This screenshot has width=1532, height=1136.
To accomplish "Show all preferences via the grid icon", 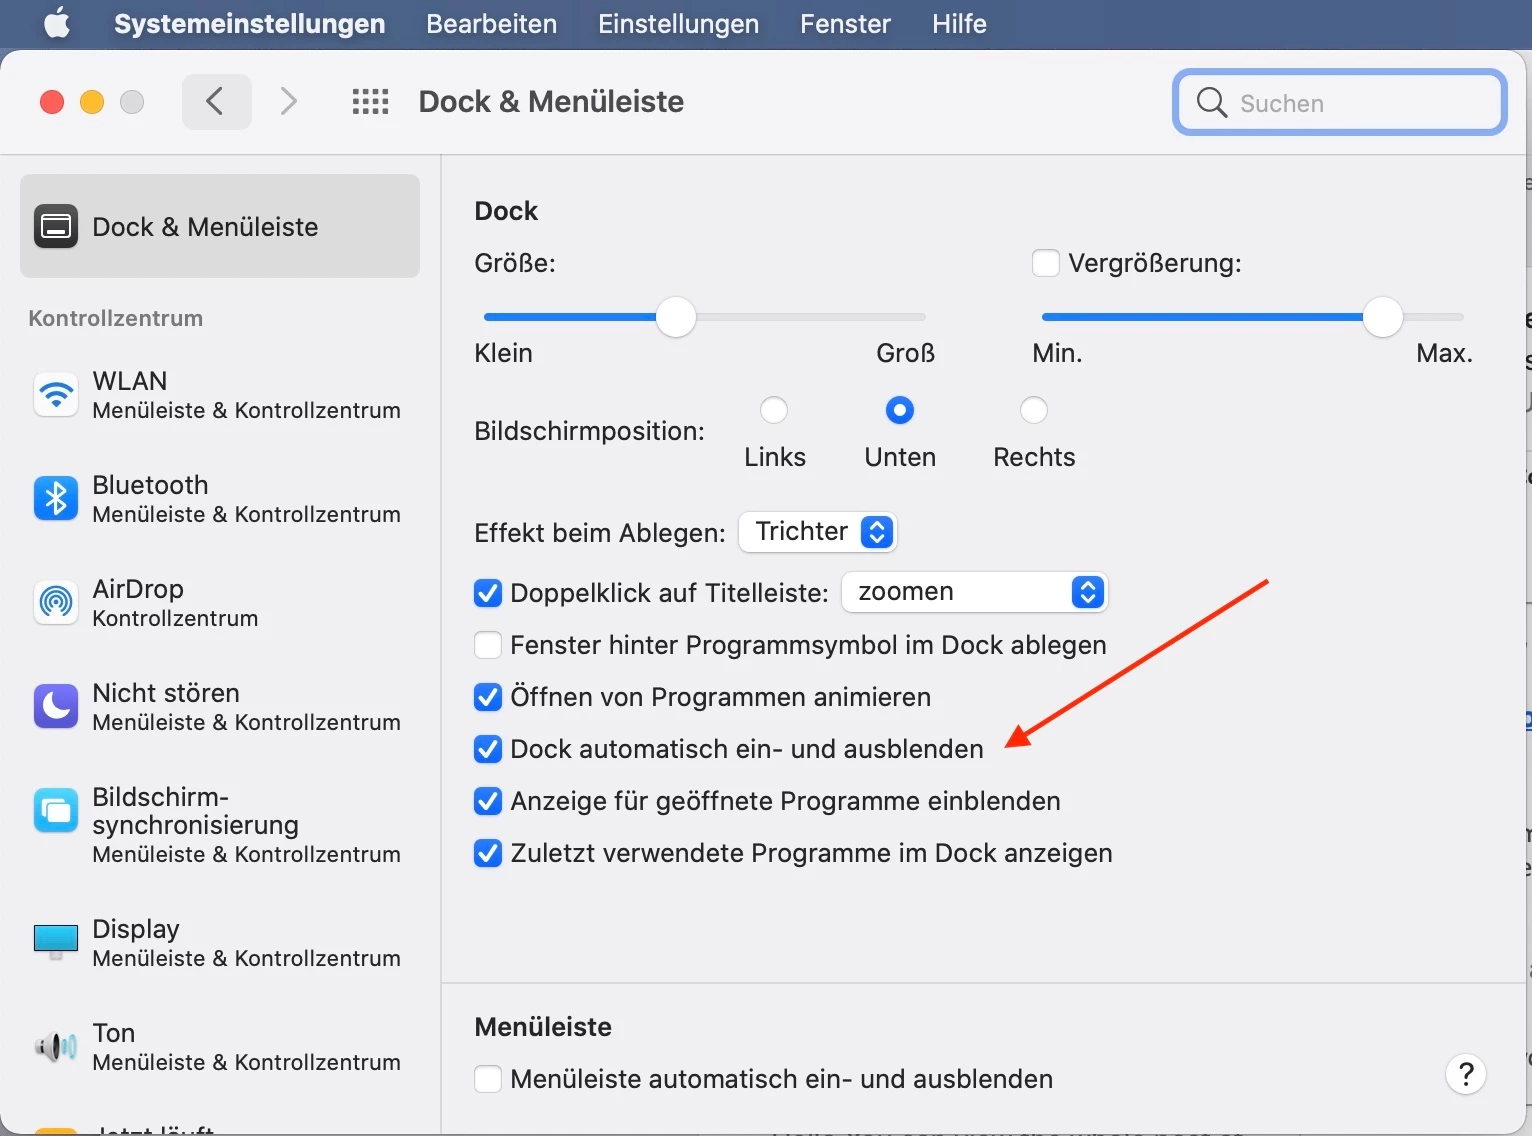I will (370, 101).
